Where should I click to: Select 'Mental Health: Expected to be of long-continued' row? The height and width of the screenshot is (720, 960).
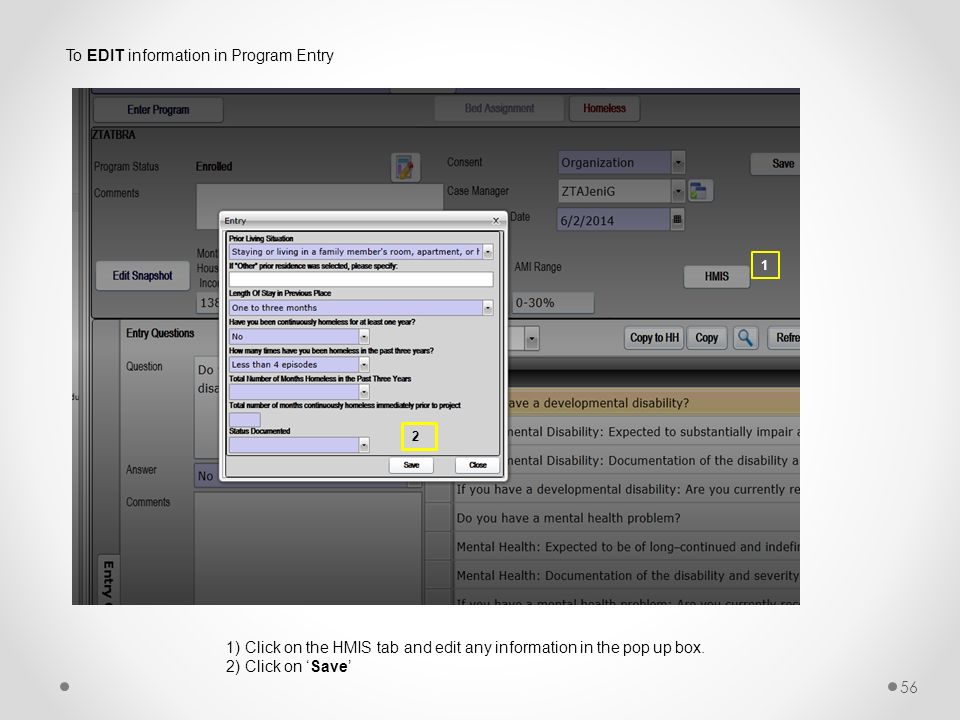pos(626,547)
